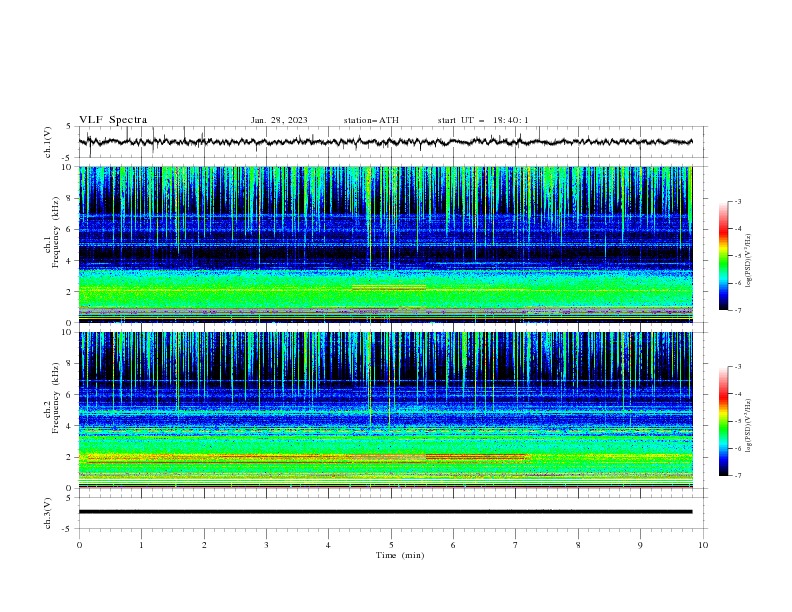Click the "ch.2 Frequency (kHz)" axis label
This screenshot has width=792, height=612.
pyautogui.click(x=52, y=398)
